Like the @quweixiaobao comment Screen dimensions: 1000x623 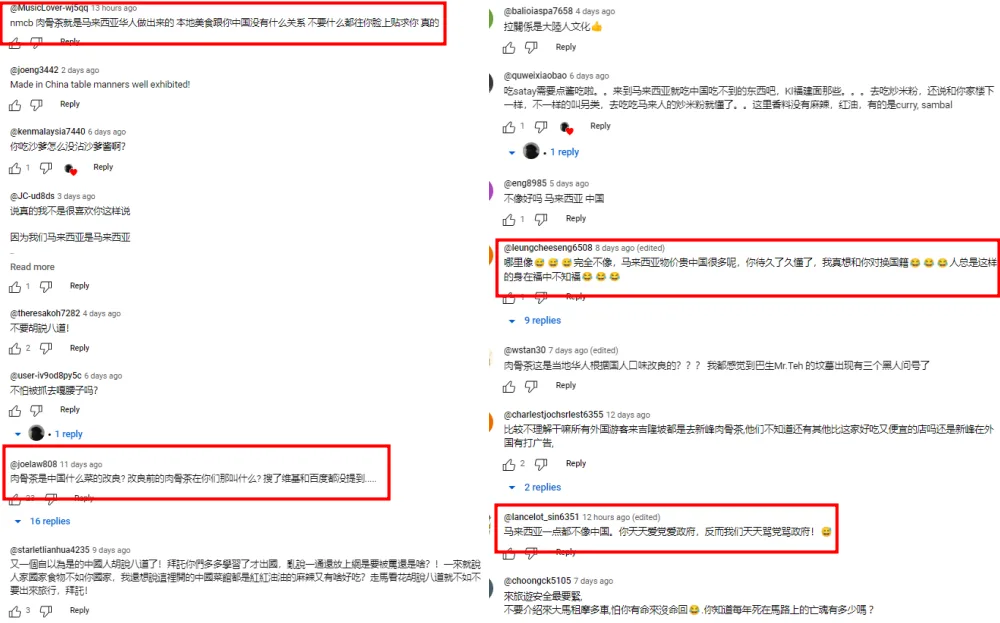509,128
